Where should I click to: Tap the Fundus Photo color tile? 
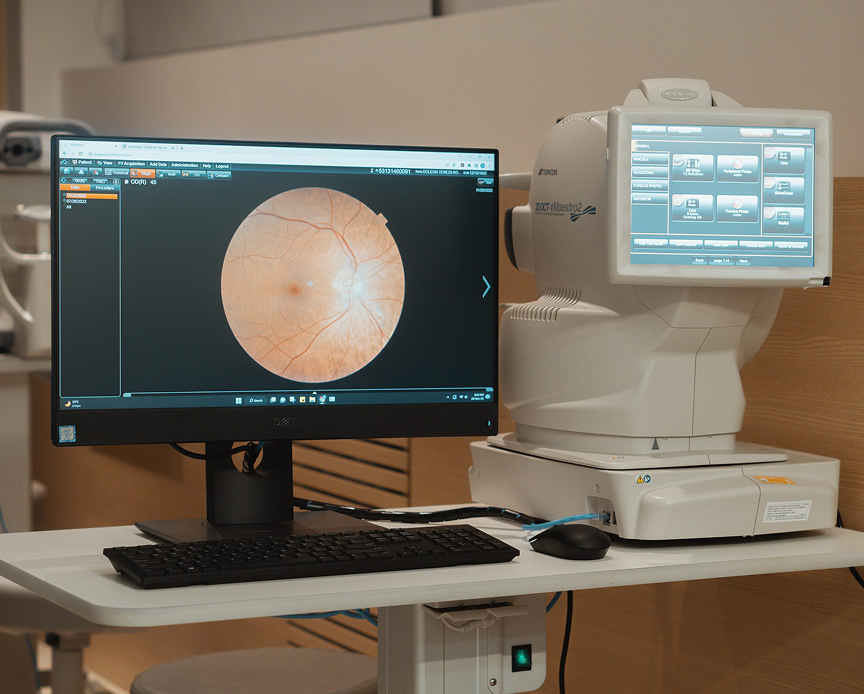pyautogui.click(x=737, y=208)
